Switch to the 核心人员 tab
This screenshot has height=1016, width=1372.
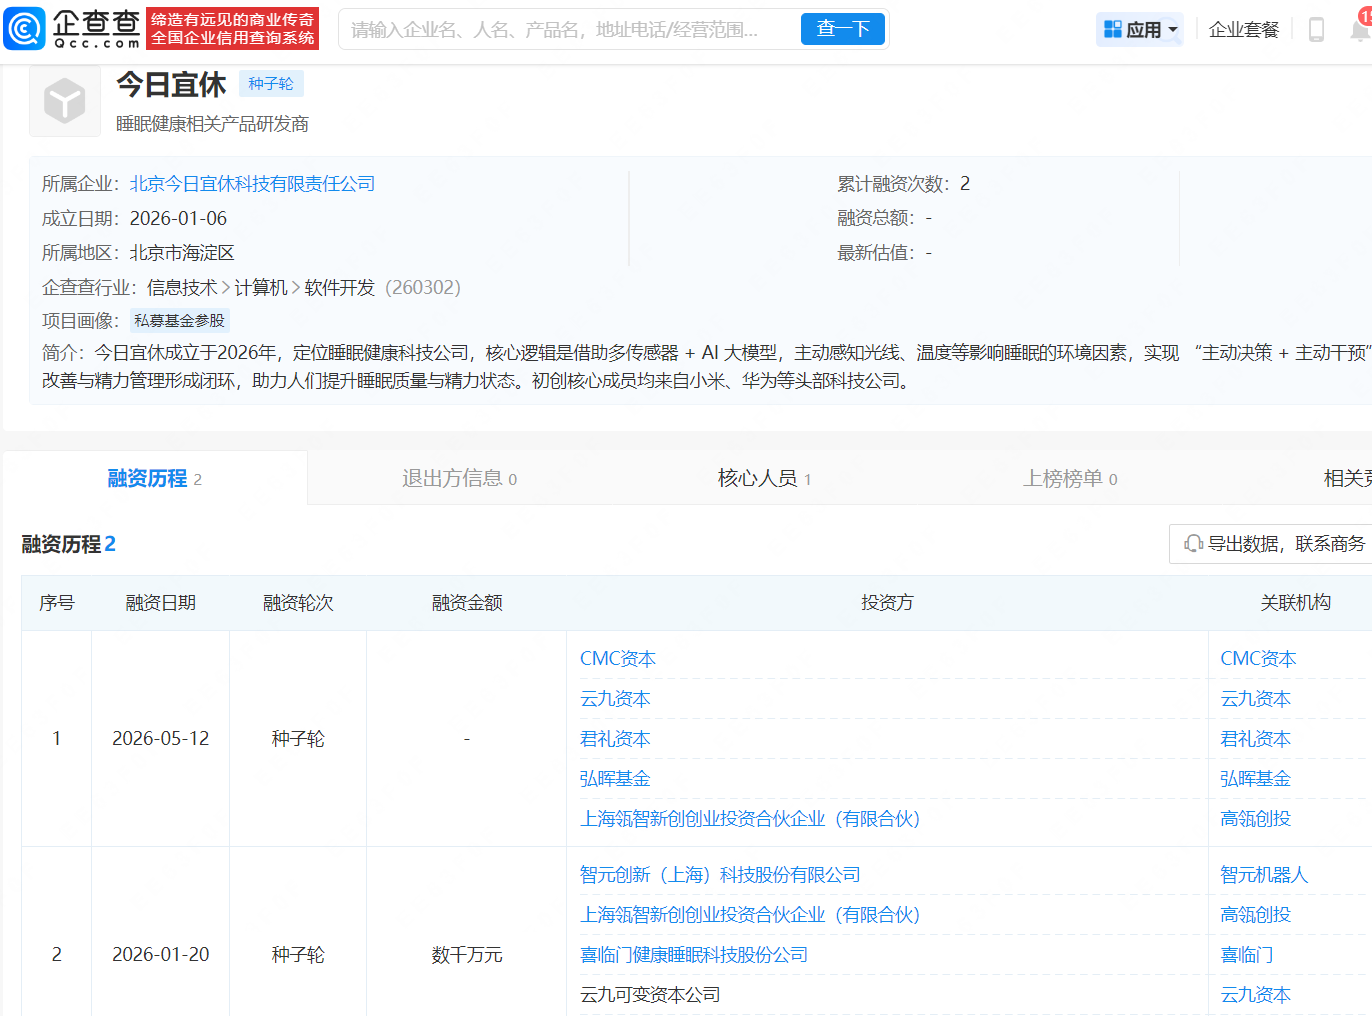pyautogui.click(x=764, y=478)
